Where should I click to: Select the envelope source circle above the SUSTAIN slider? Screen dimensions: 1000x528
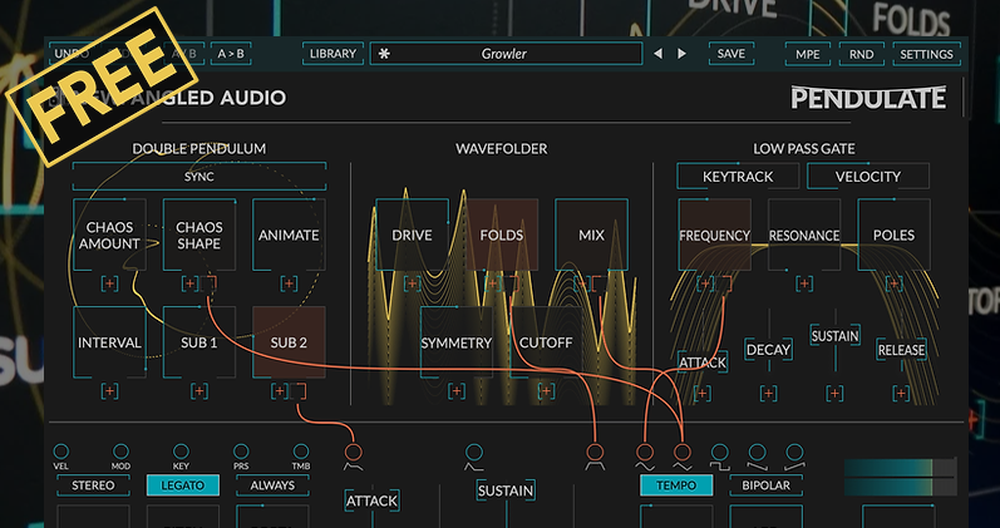coord(474,452)
